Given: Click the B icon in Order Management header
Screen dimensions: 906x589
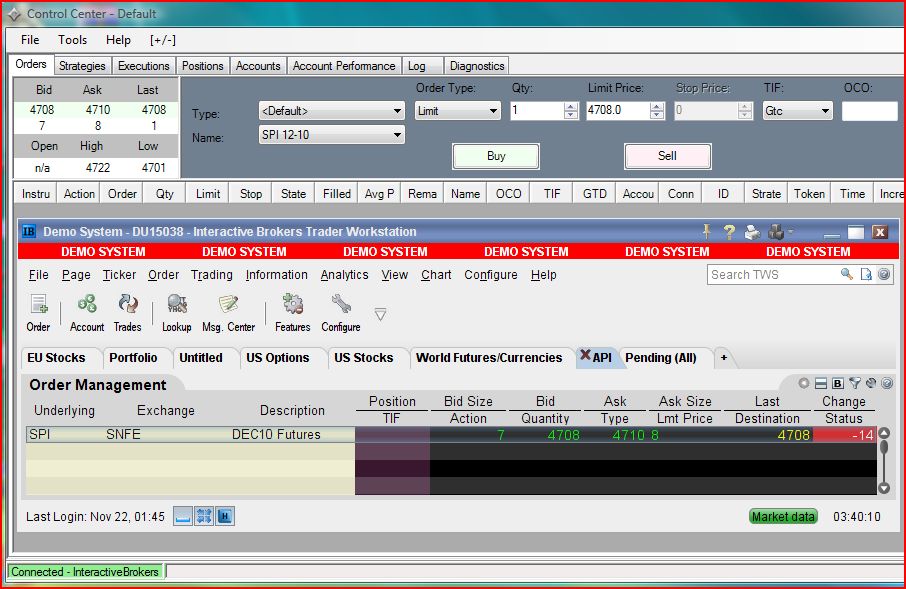Looking at the screenshot, I should click(838, 383).
